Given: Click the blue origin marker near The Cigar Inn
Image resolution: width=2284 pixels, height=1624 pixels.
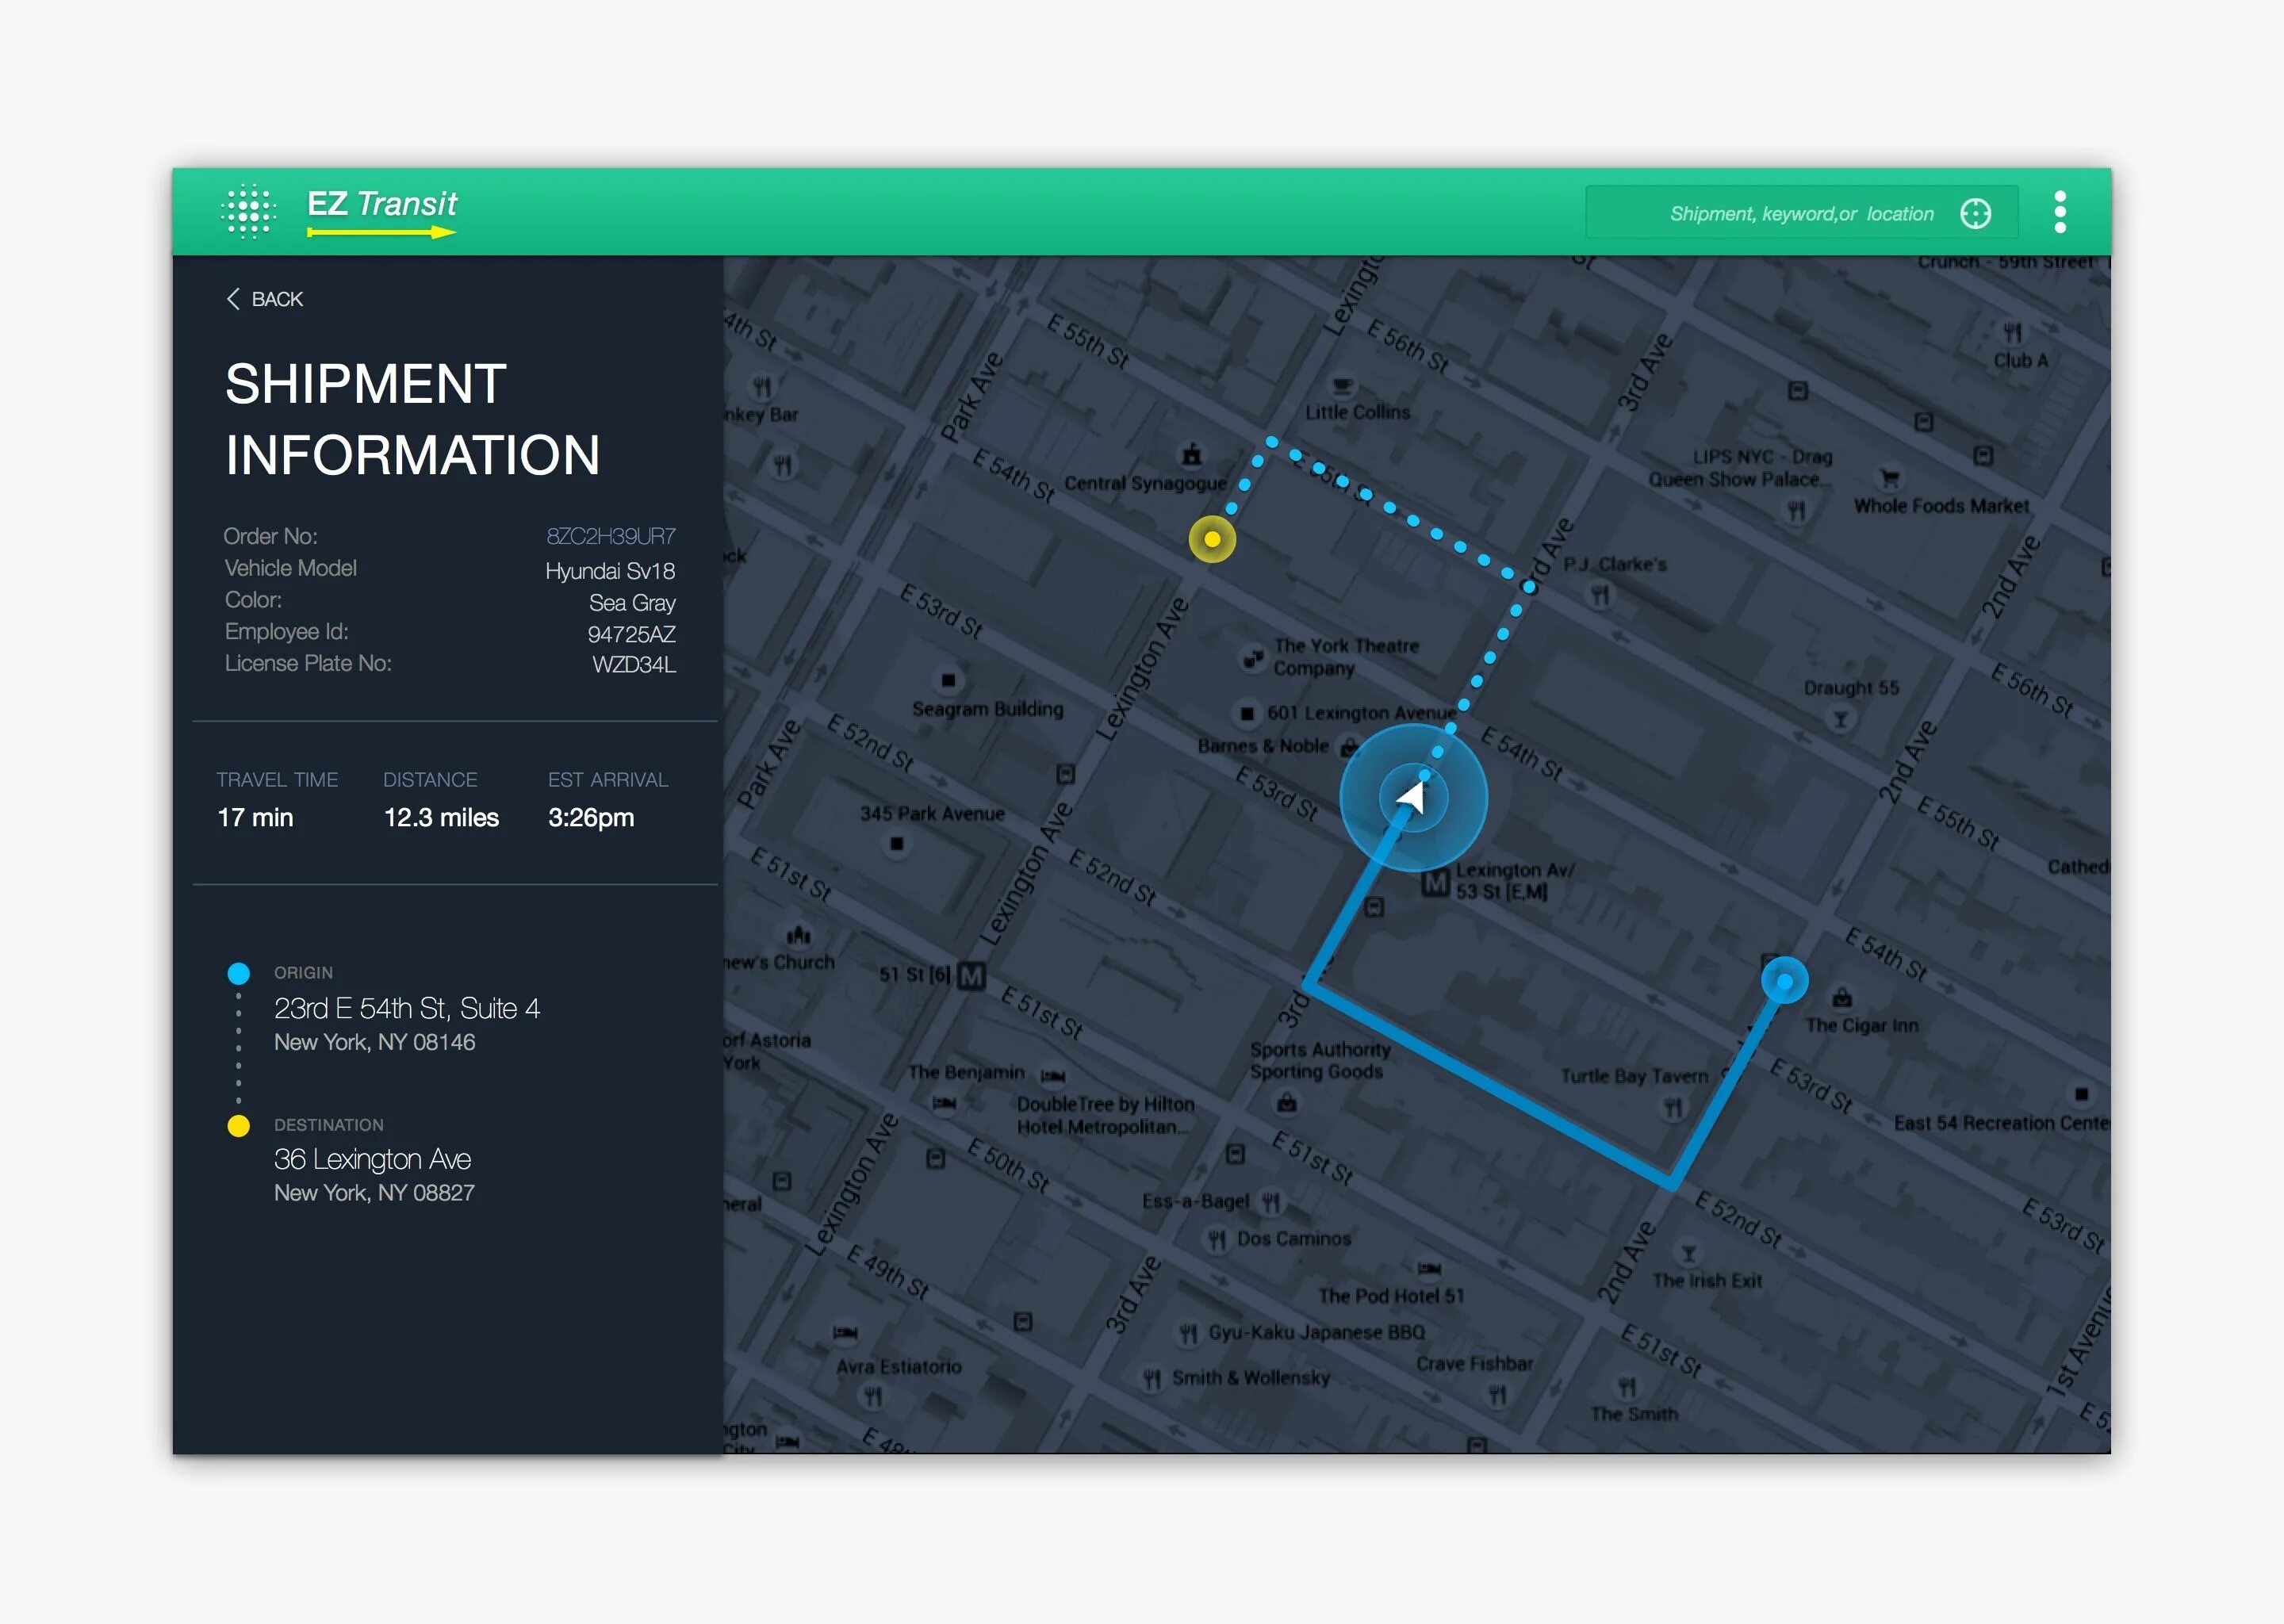Looking at the screenshot, I should 1784,980.
